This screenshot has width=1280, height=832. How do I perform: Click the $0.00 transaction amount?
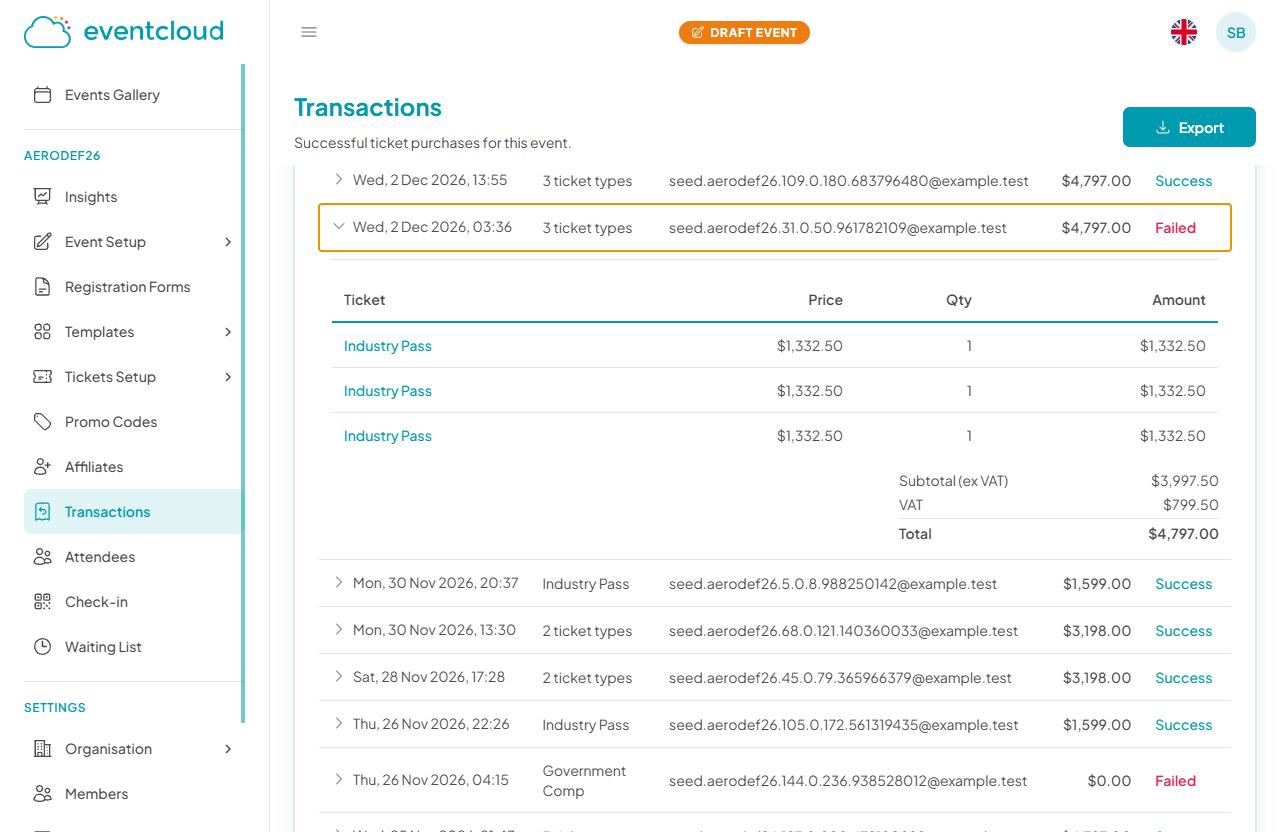click(1109, 781)
